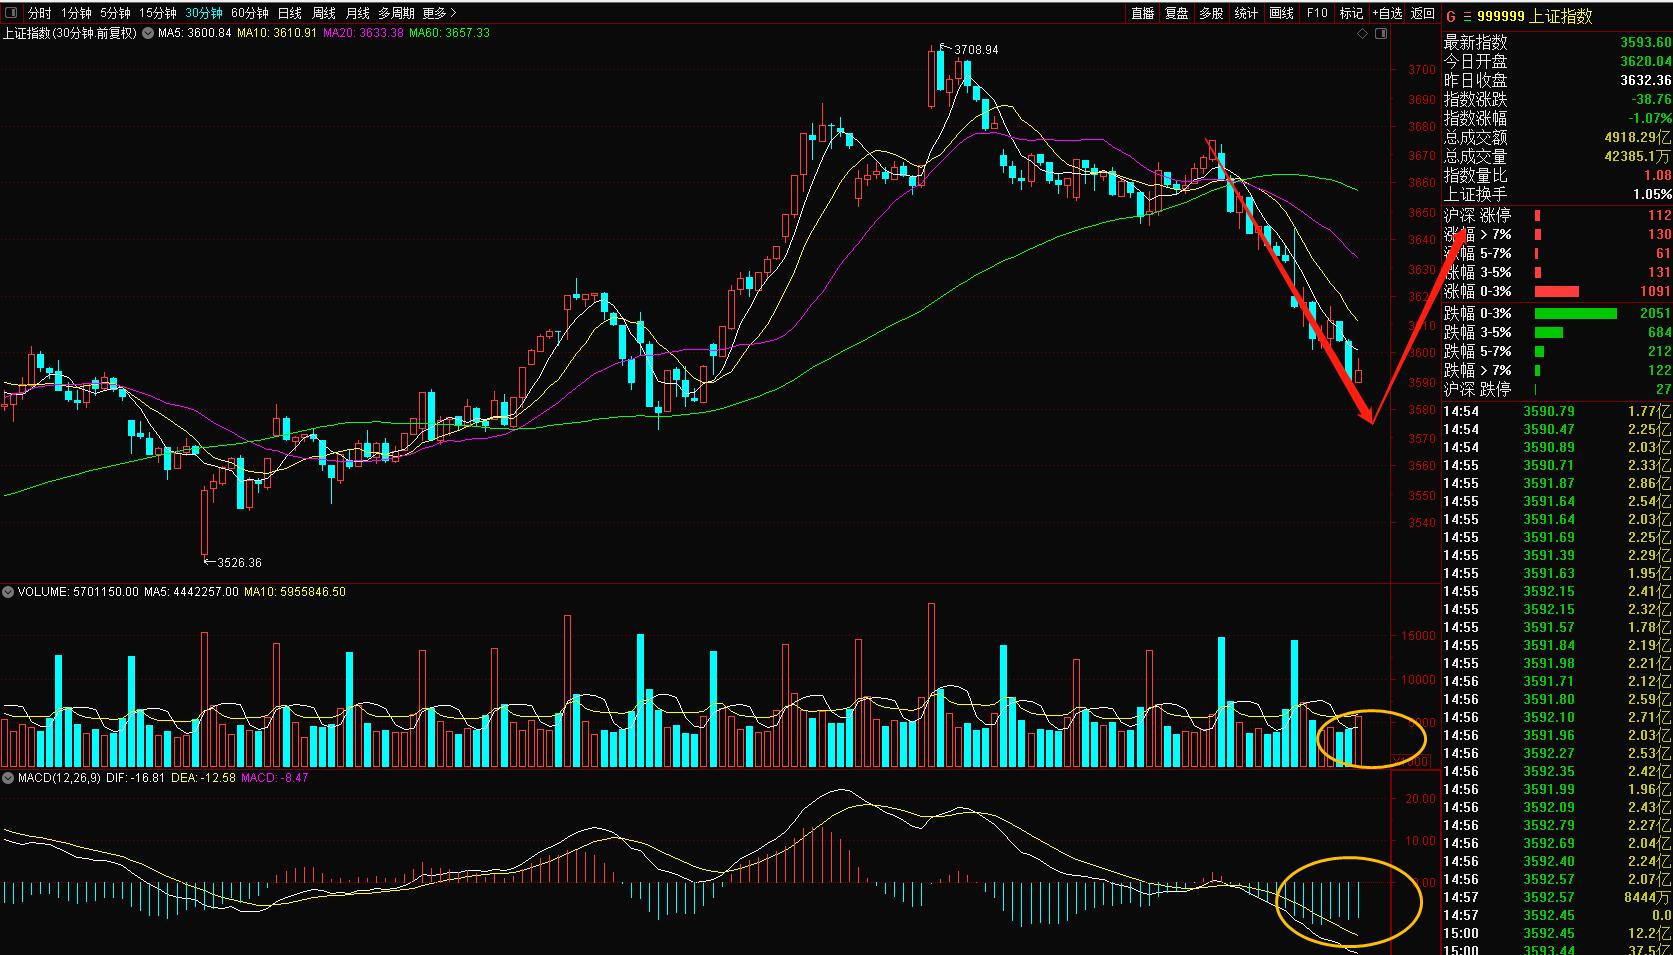Screen dimensions: 1673x955
Task: Switch to 分时 intraday view
Action: coord(39,13)
